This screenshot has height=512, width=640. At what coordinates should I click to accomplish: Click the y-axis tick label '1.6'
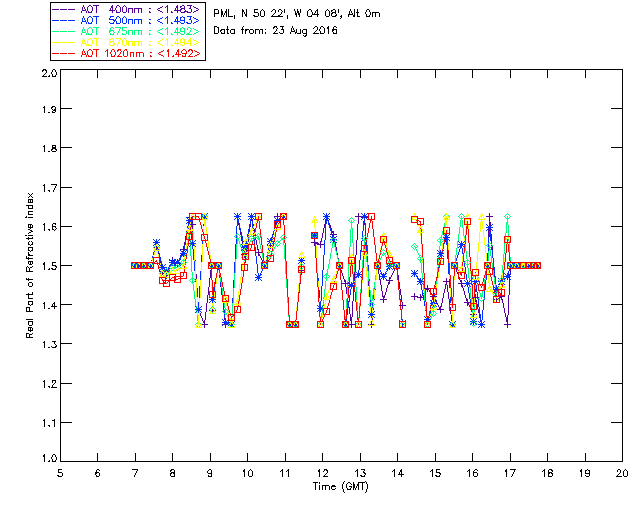pyautogui.click(x=49, y=227)
